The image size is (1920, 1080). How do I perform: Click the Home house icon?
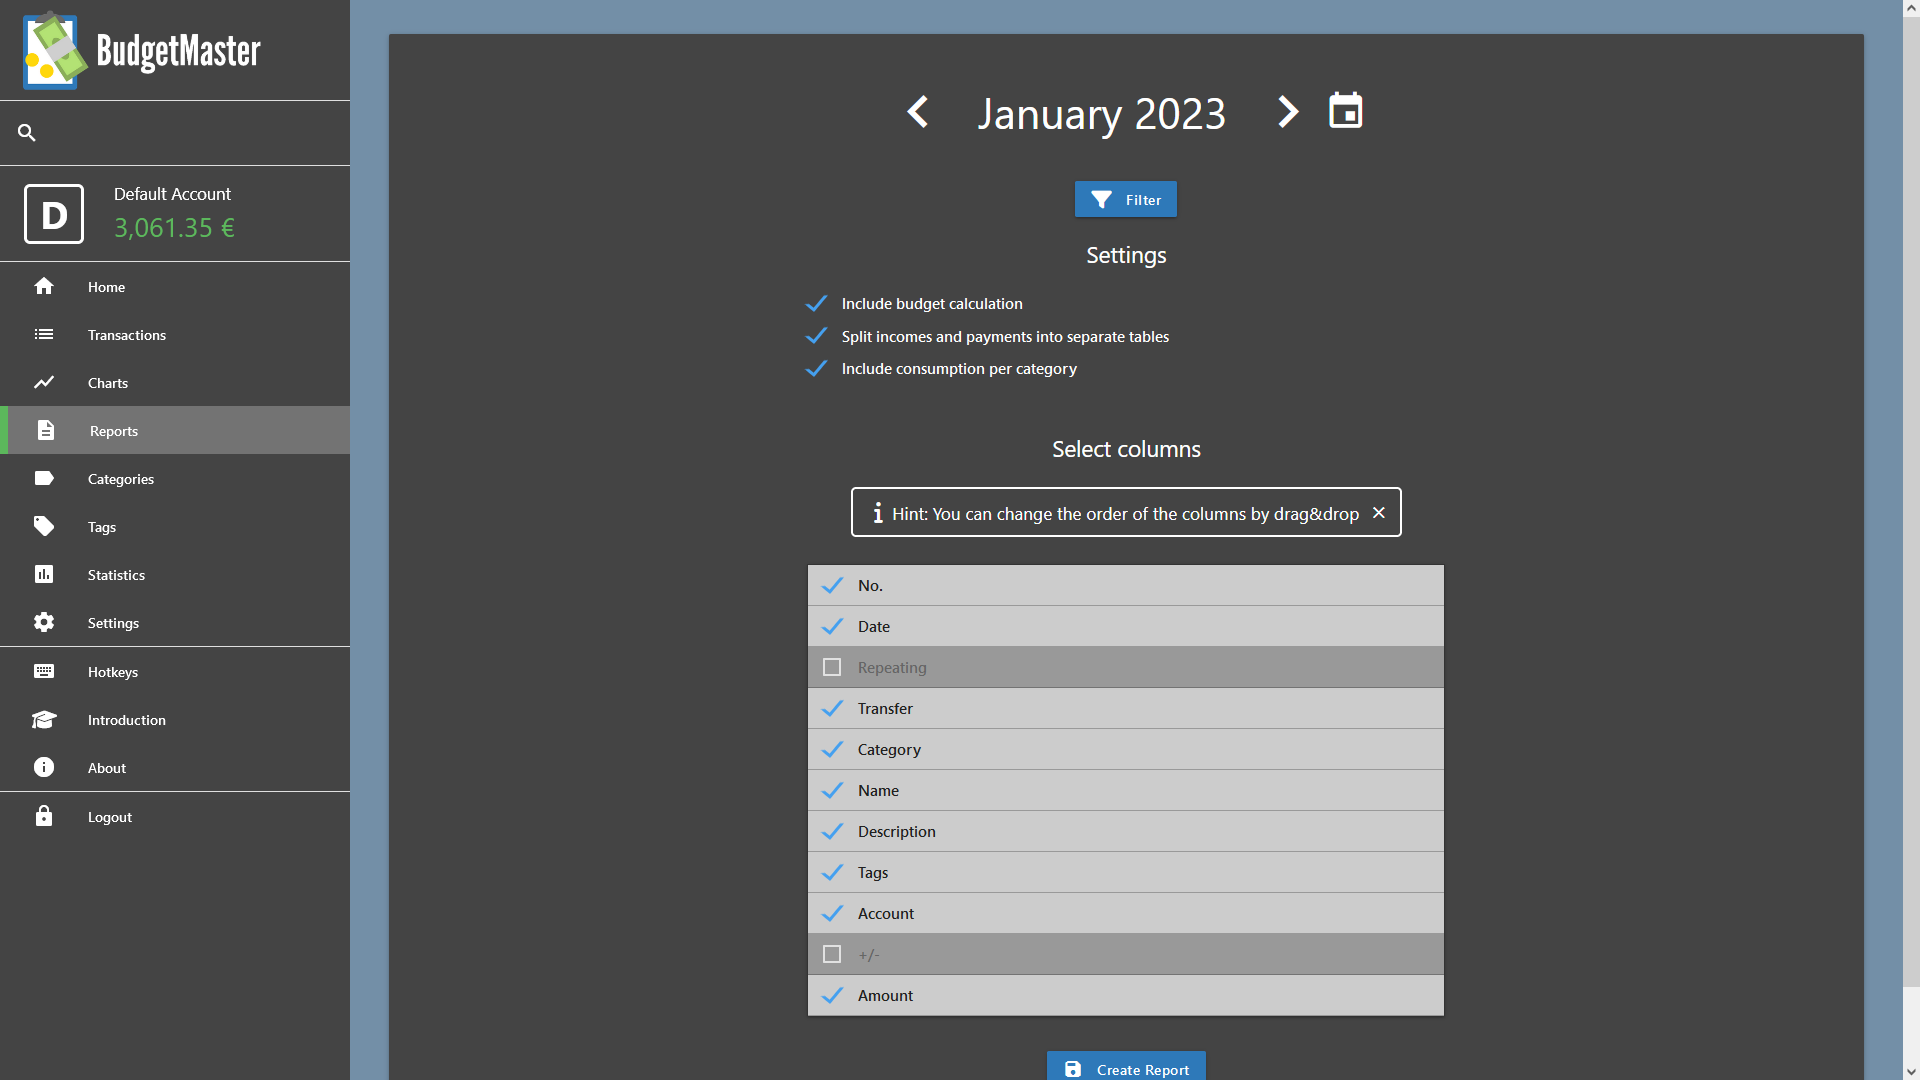coord(44,286)
